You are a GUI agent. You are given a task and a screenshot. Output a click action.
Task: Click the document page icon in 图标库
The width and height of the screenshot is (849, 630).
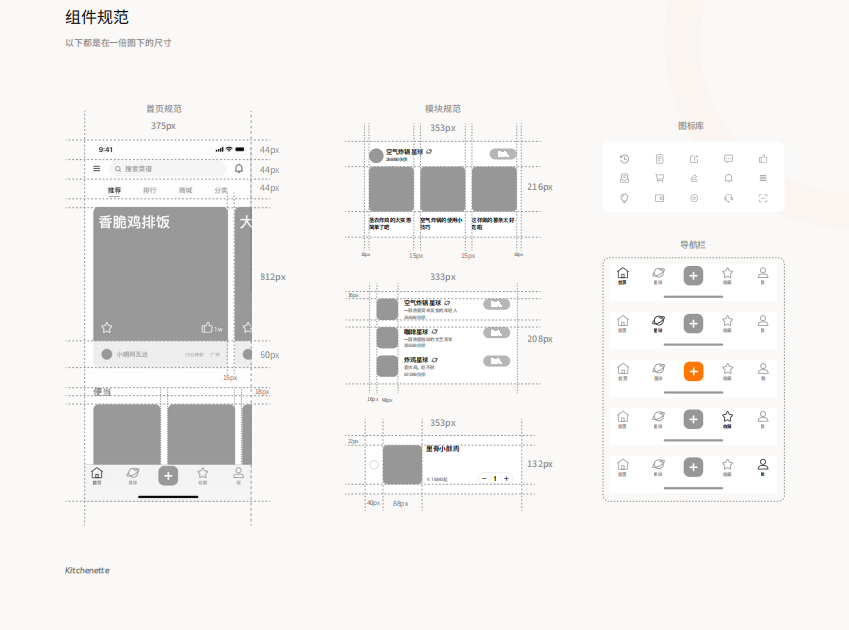(659, 159)
